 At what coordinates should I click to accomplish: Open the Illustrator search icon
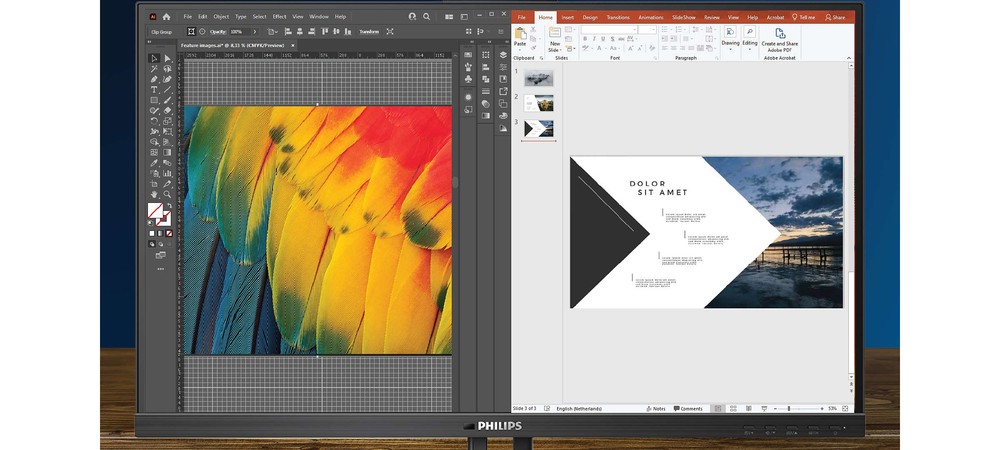(427, 17)
